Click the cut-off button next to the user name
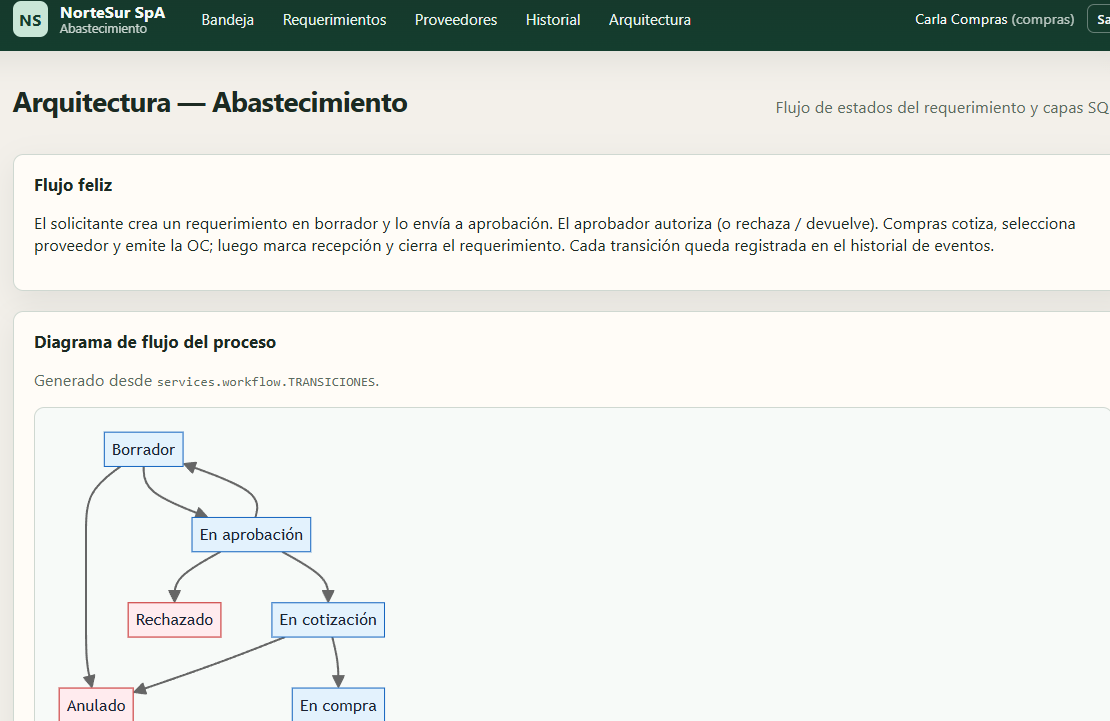 pos(1099,20)
